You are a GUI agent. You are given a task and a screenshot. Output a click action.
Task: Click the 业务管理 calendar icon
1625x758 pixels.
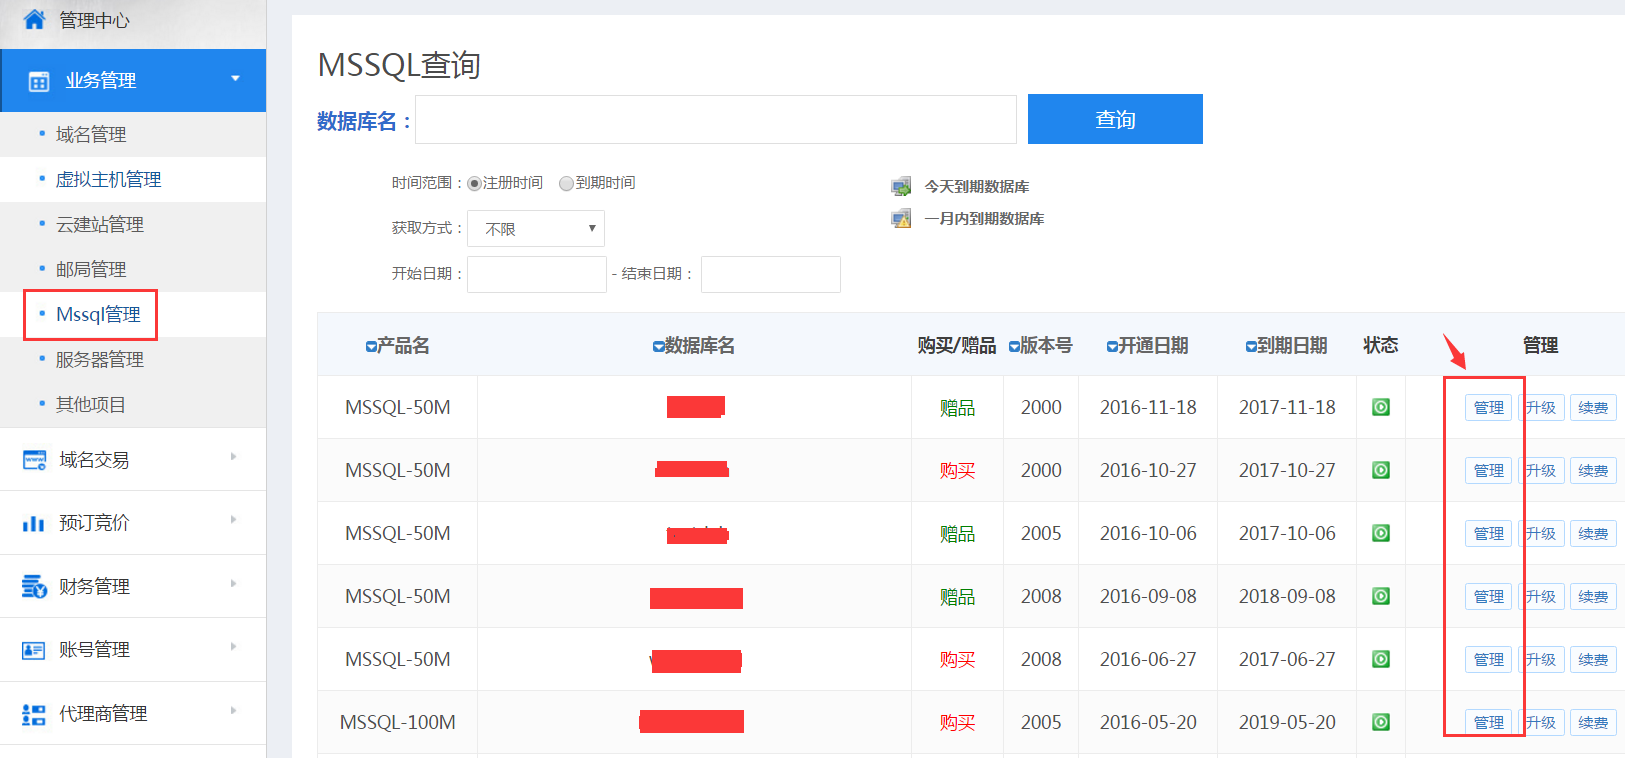39,81
